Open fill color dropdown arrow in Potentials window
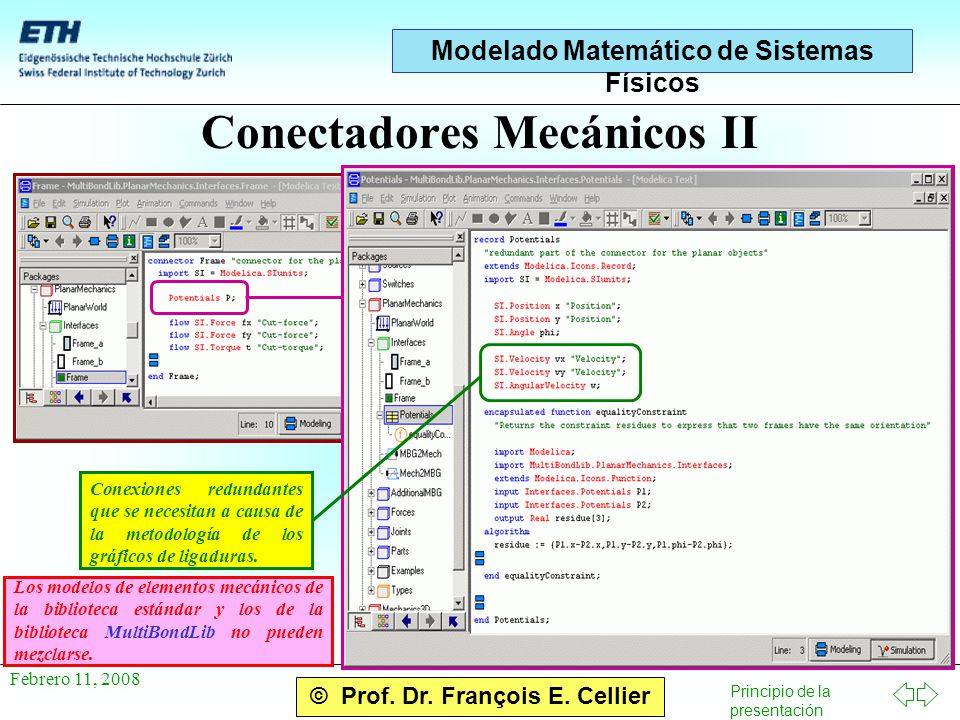960x720 pixels. (598, 219)
